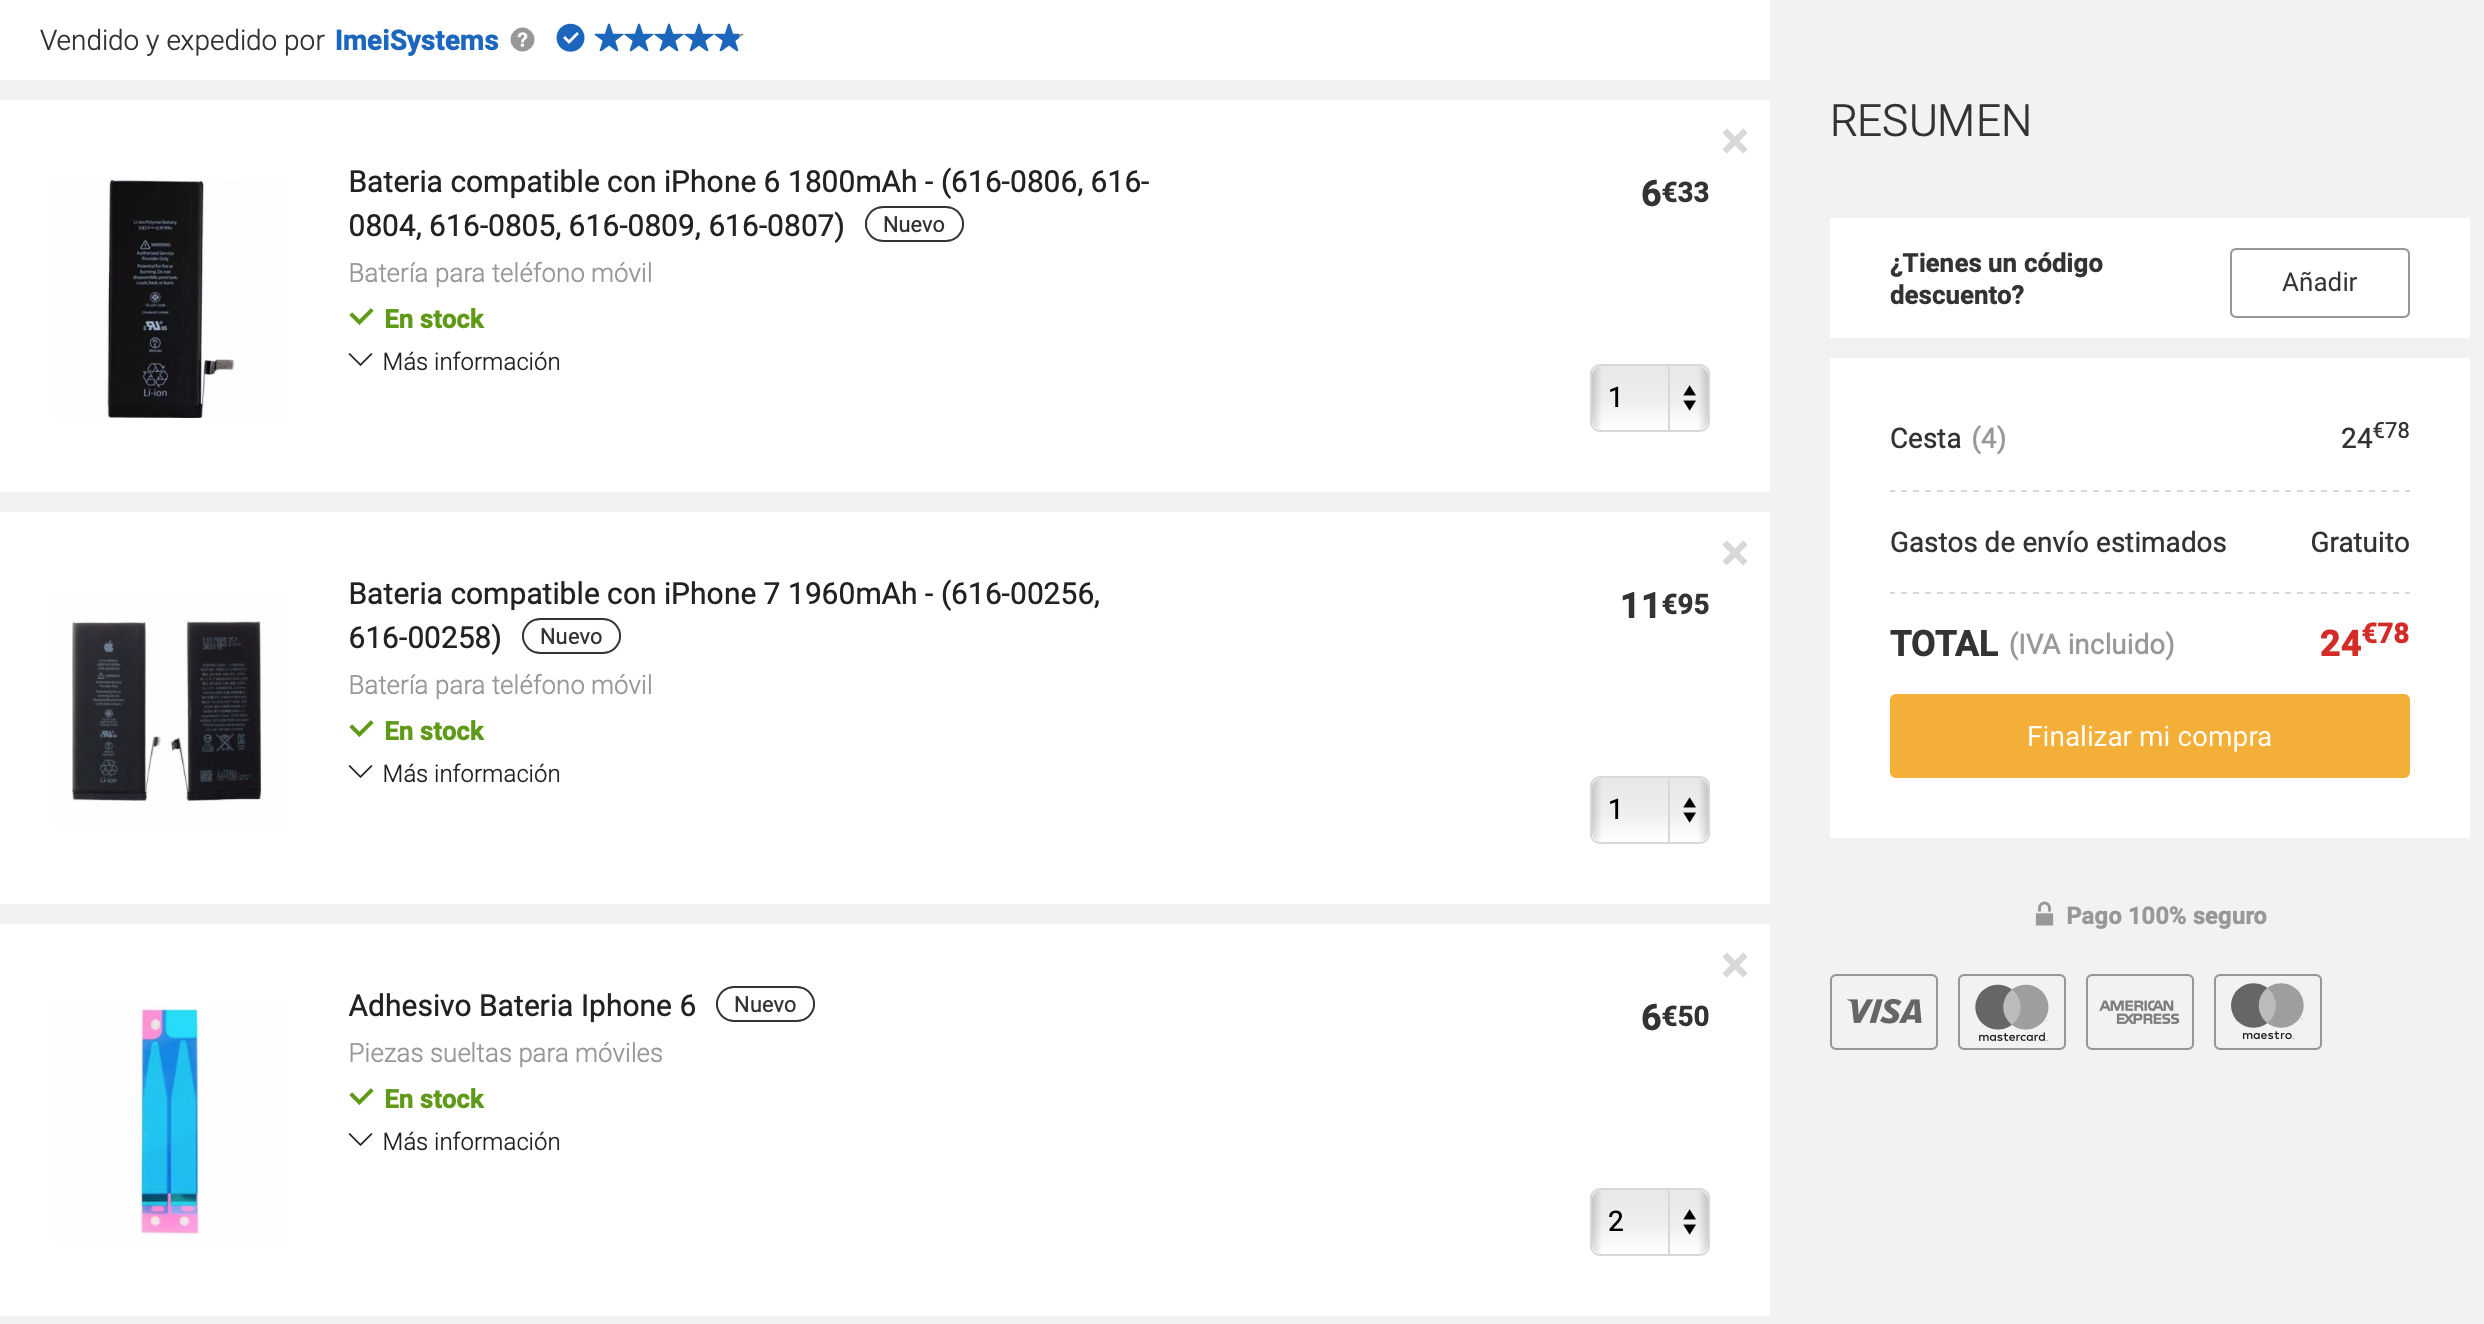The height and width of the screenshot is (1324, 2484).
Task: Click the verified seller checkmark badge
Action: (570, 38)
